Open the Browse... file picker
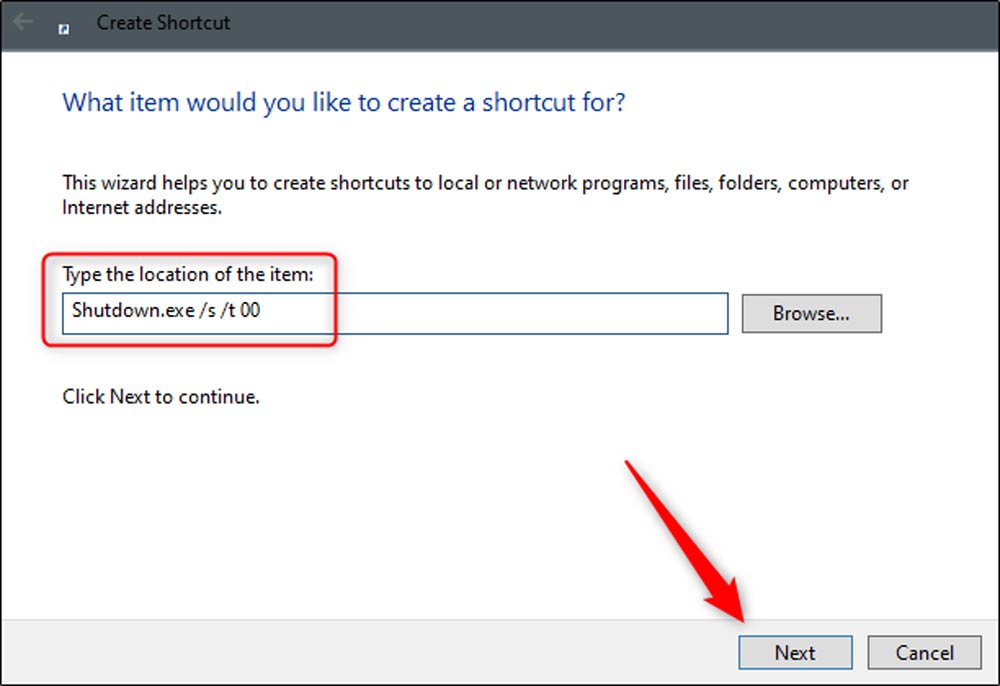 pos(811,313)
